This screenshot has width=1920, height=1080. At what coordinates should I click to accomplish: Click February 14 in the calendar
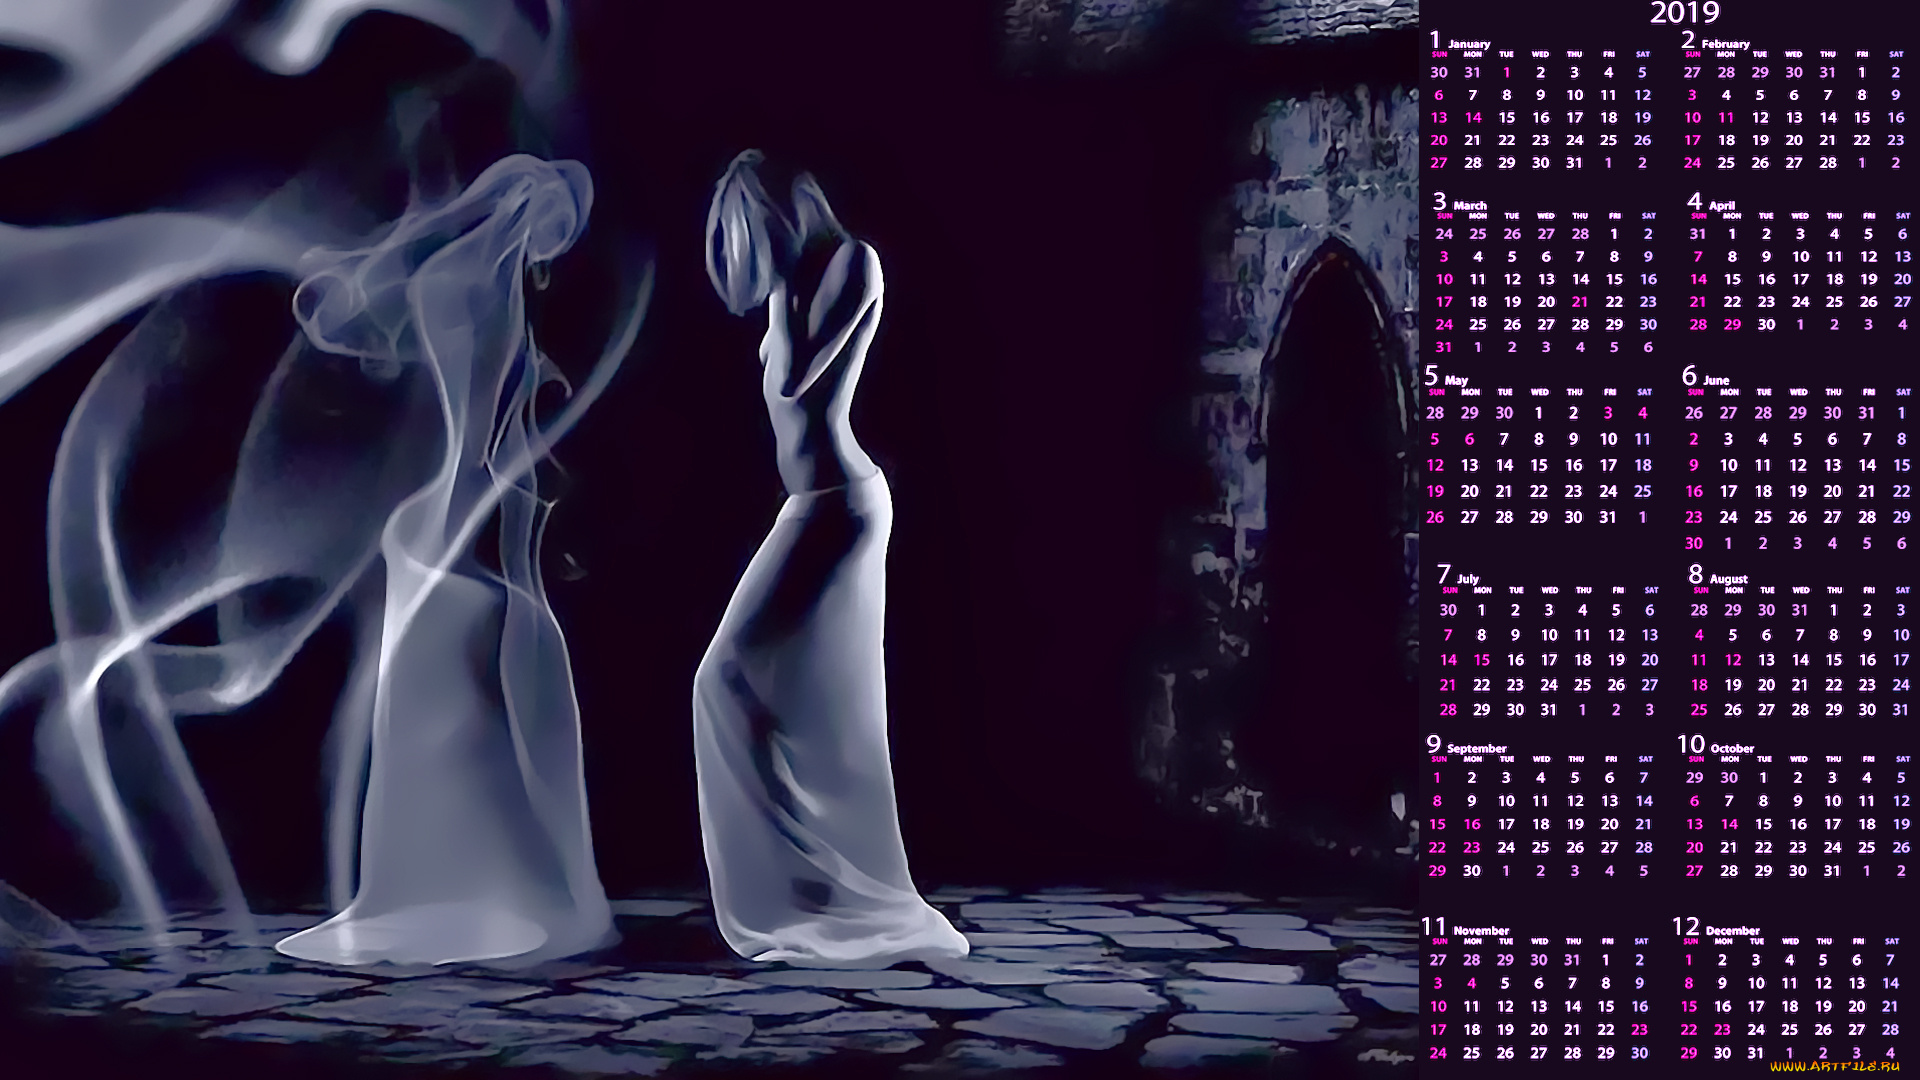pos(1828,118)
